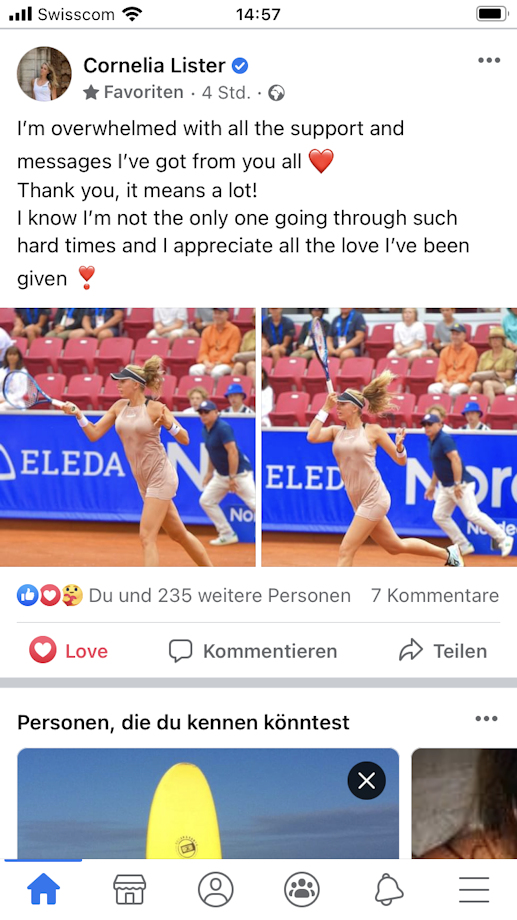The image size is (517, 920).
Task: Open options for Personen, die du kennen könntest
Action: (x=486, y=719)
